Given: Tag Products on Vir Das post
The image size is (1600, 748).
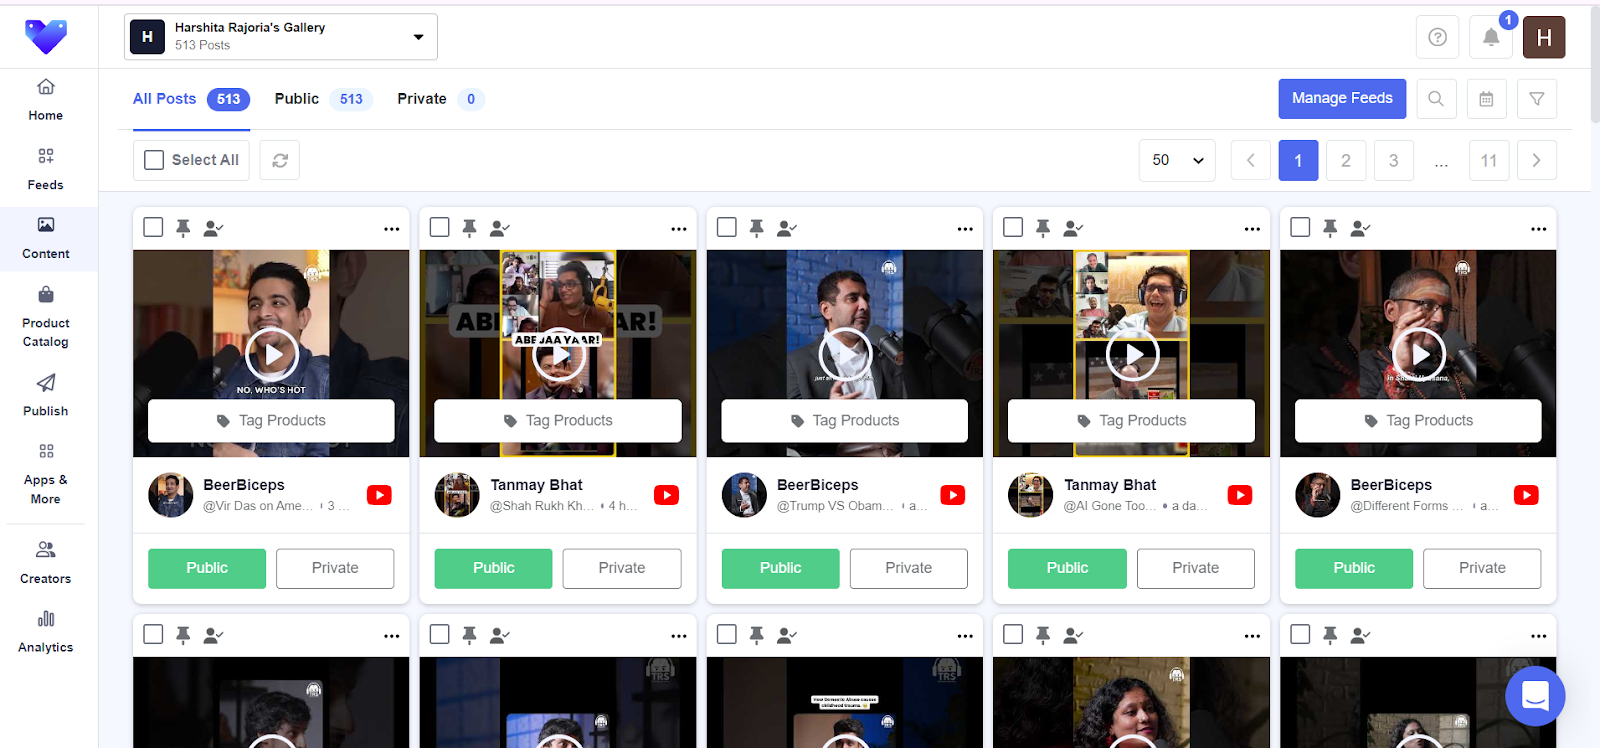Looking at the screenshot, I should 271,421.
